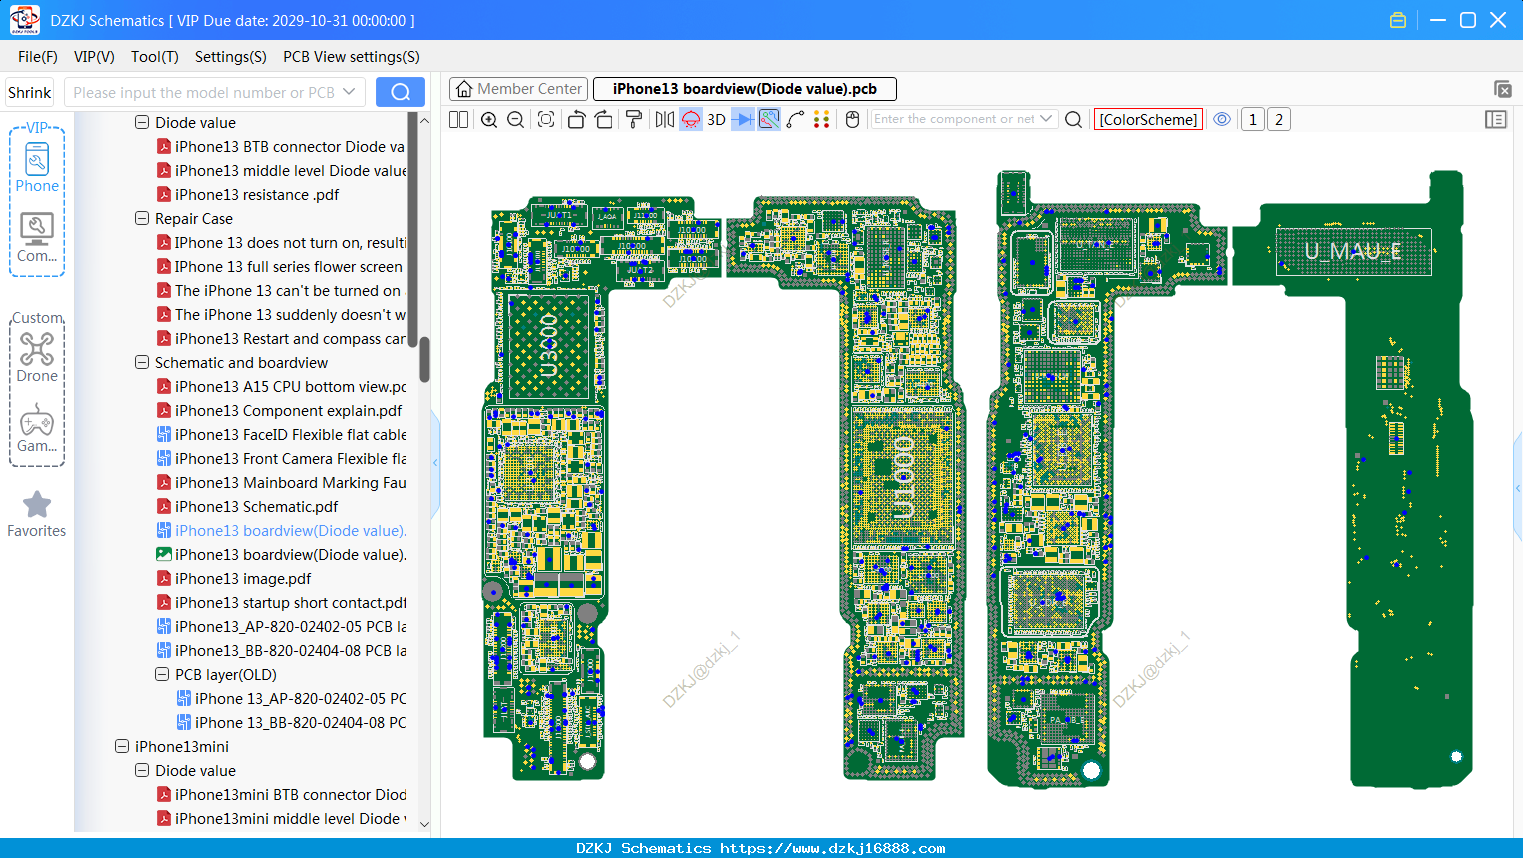Viewport: 1523px width, 858px height.
Task: Toggle the diode value display
Action: click(x=743, y=119)
